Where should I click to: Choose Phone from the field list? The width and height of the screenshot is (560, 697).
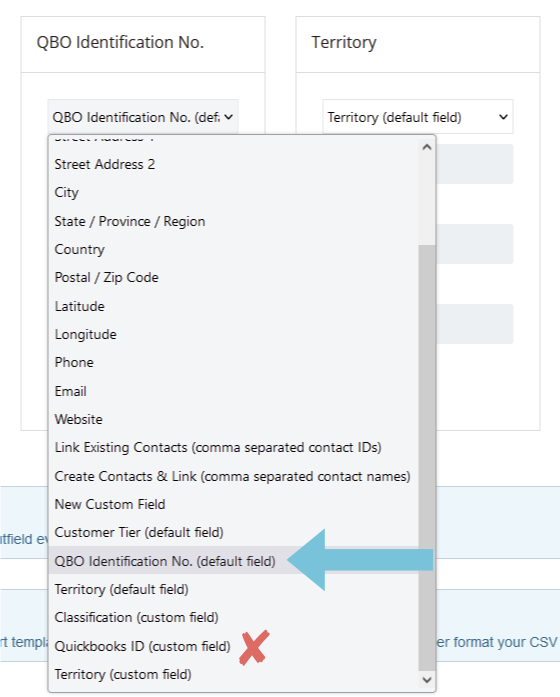[x=233, y=362]
